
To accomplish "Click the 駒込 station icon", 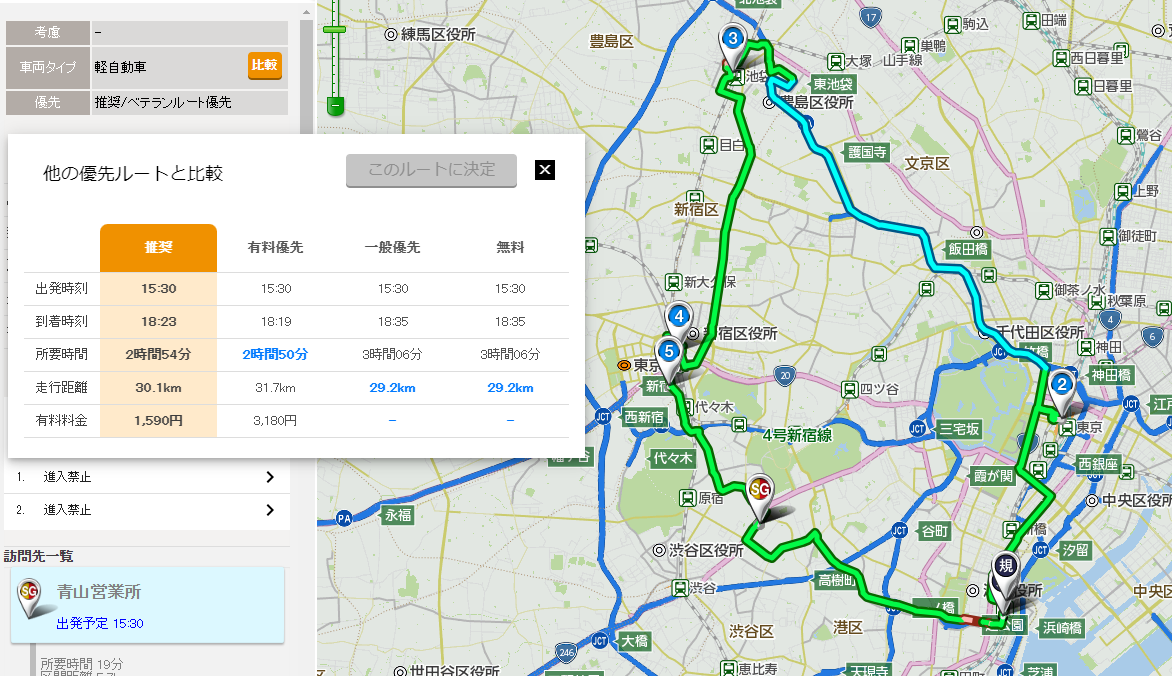I will [952, 25].
